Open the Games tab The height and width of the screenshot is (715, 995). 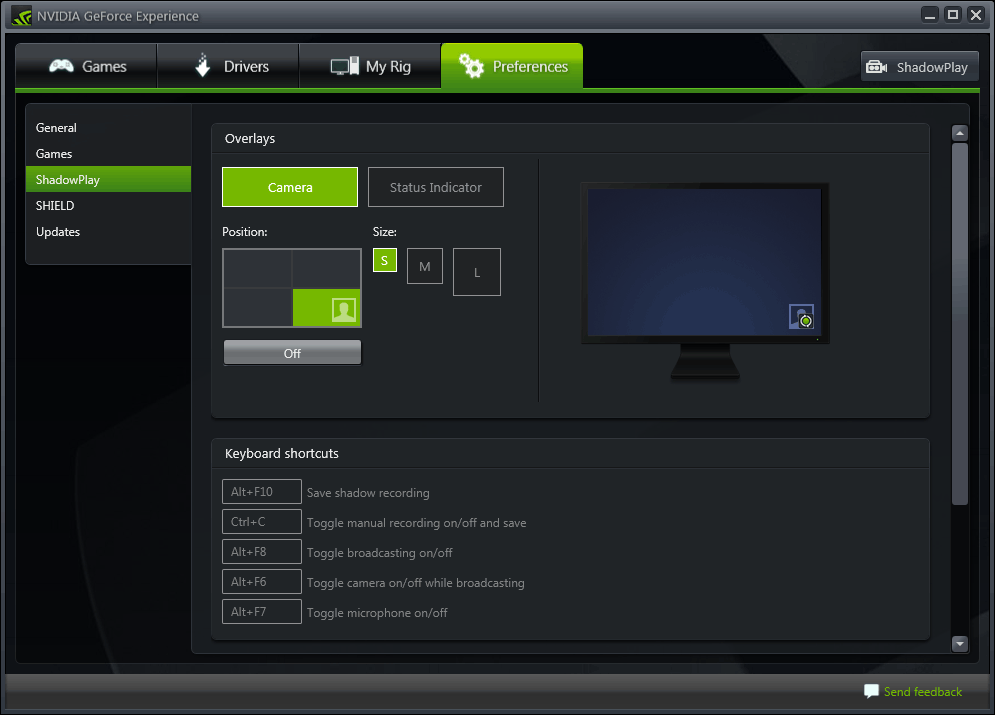pos(86,66)
